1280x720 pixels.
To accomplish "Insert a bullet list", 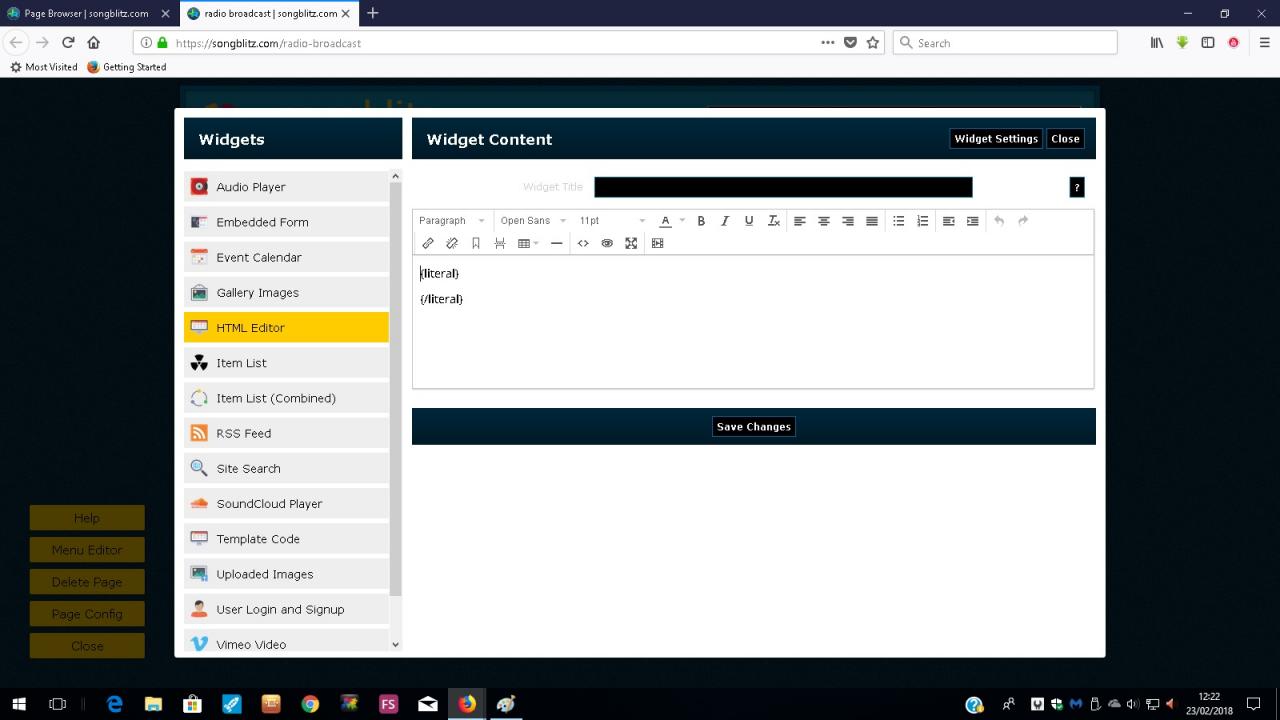I will pos(899,221).
